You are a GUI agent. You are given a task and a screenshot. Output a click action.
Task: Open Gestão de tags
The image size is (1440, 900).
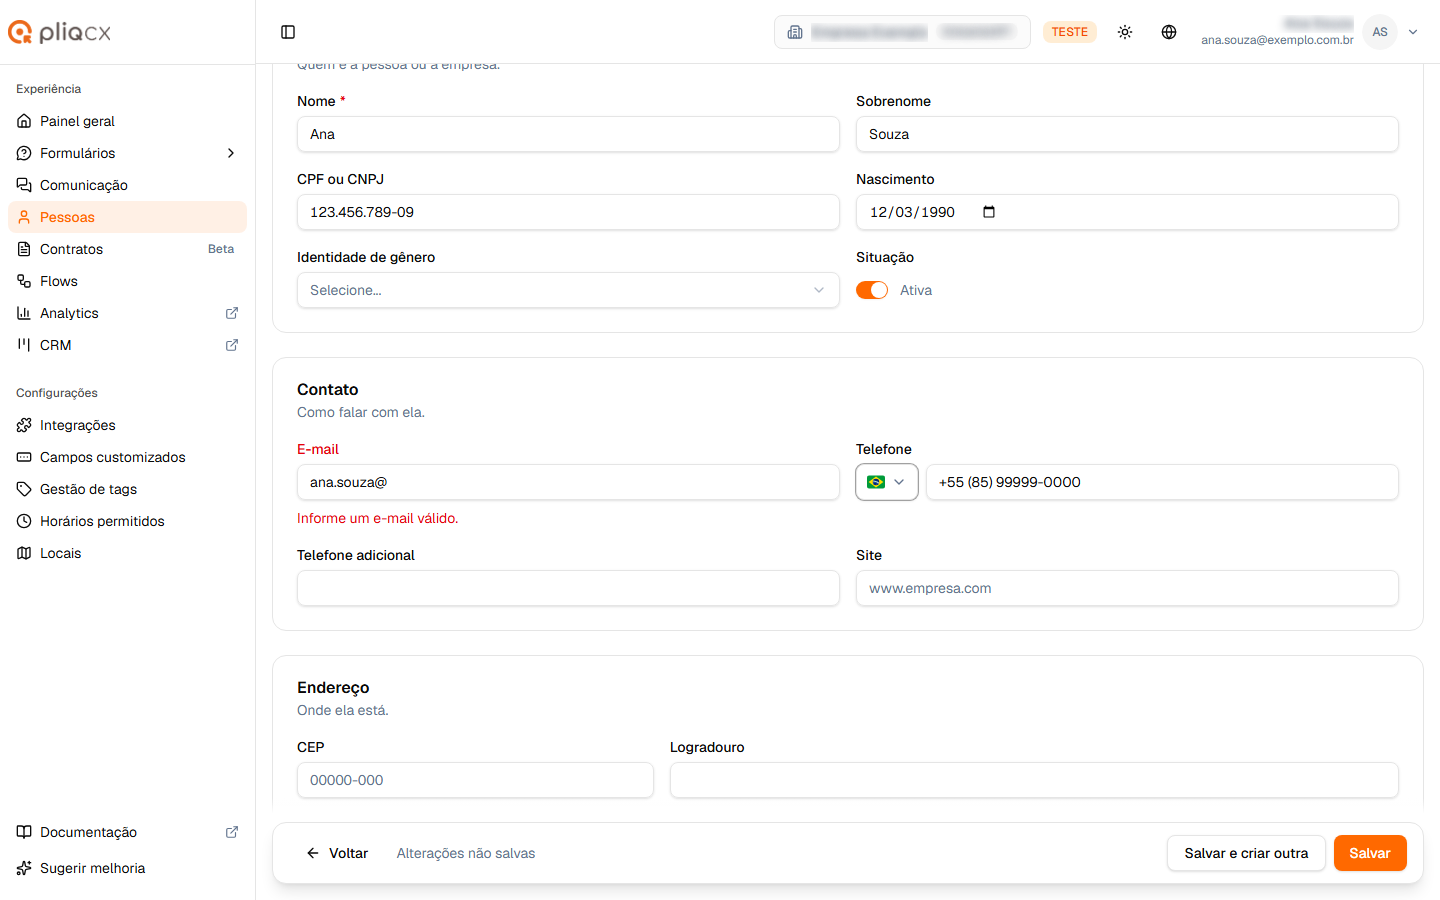click(127, 489)
